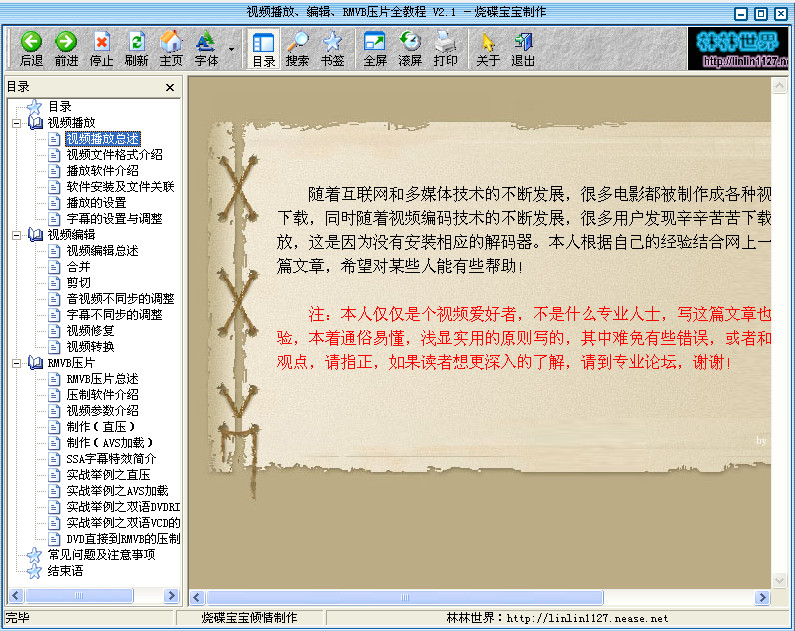795x631 pixels.
Task: Open 软件安装及文件关联 page
Action: pos(120,187)
